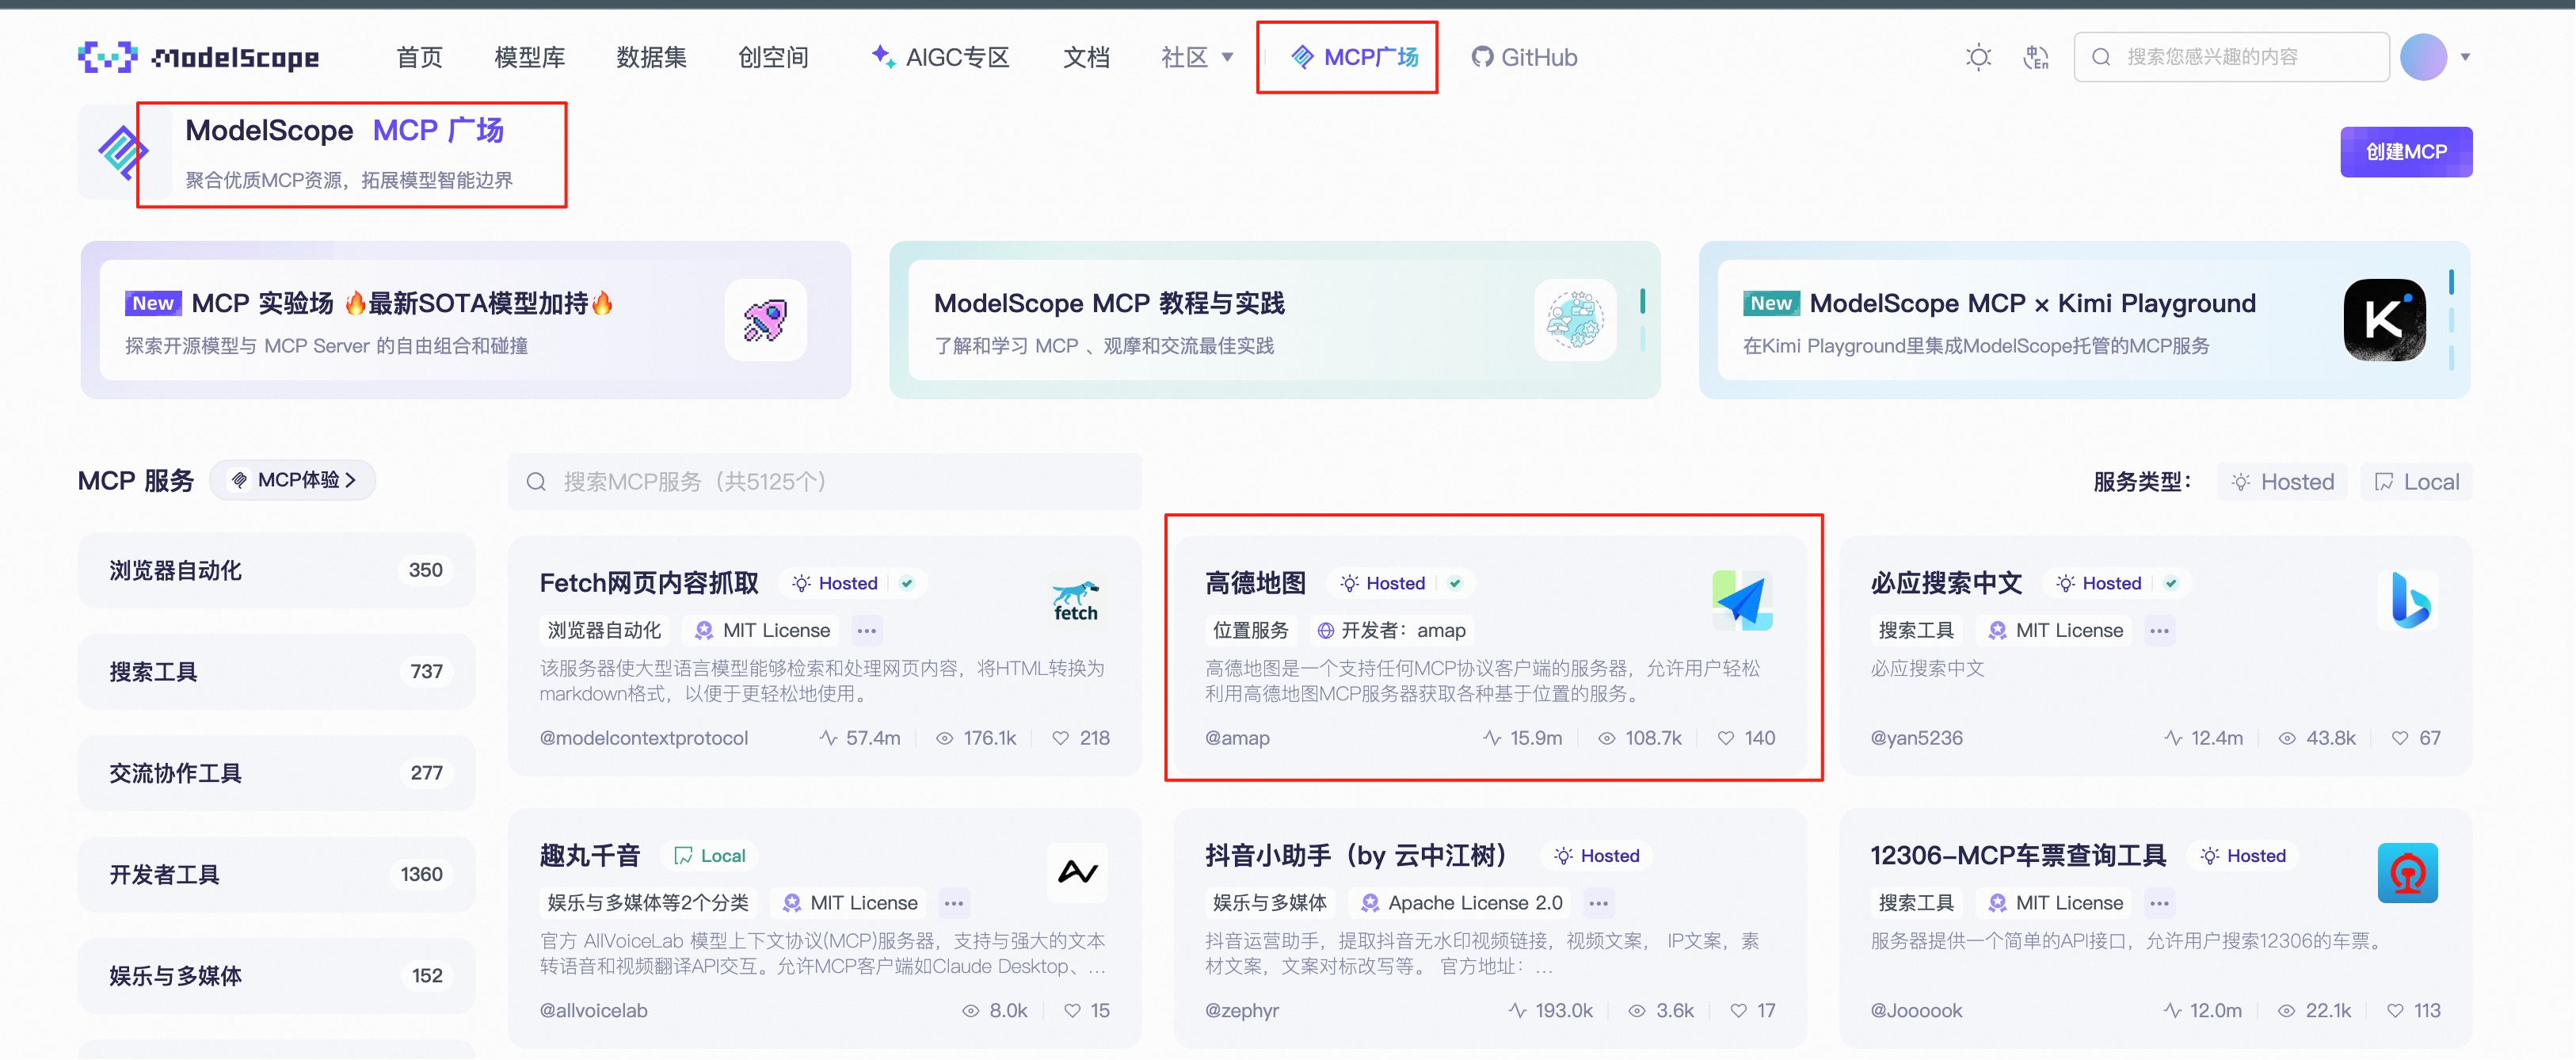
Task: Open the GitHub link in header
Action: click(1524, 57)
